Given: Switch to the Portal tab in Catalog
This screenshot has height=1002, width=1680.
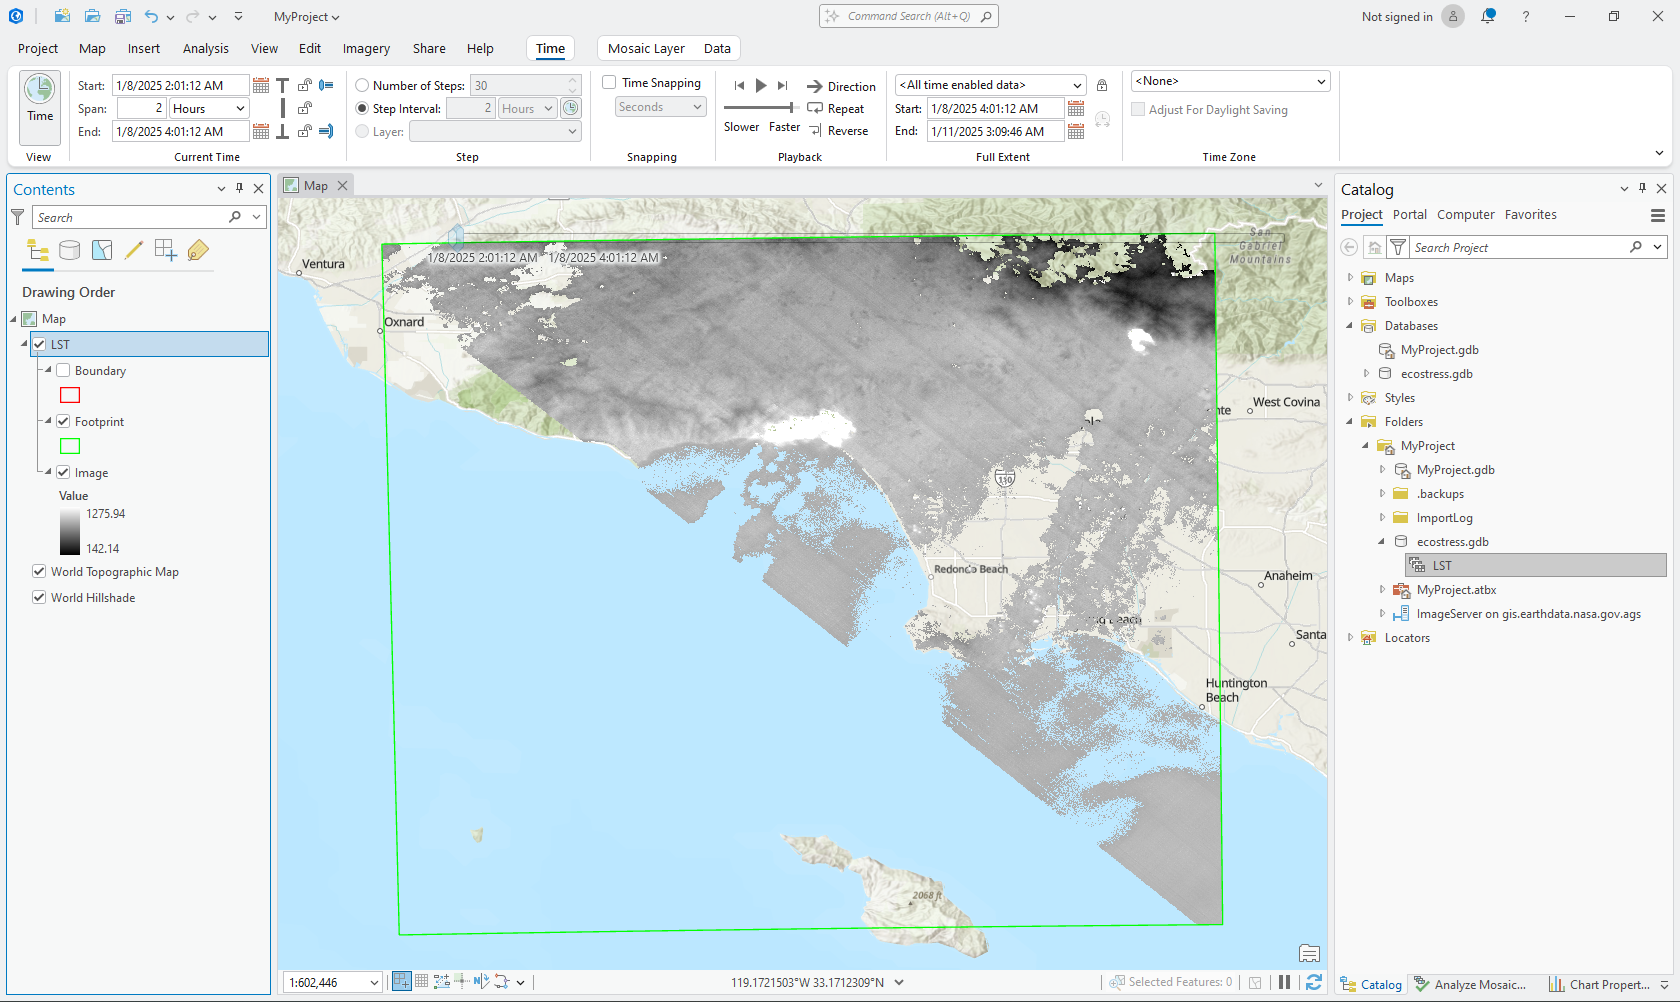Looking at the screenshot, I should pyautogui.click(x=1409, y=215).
